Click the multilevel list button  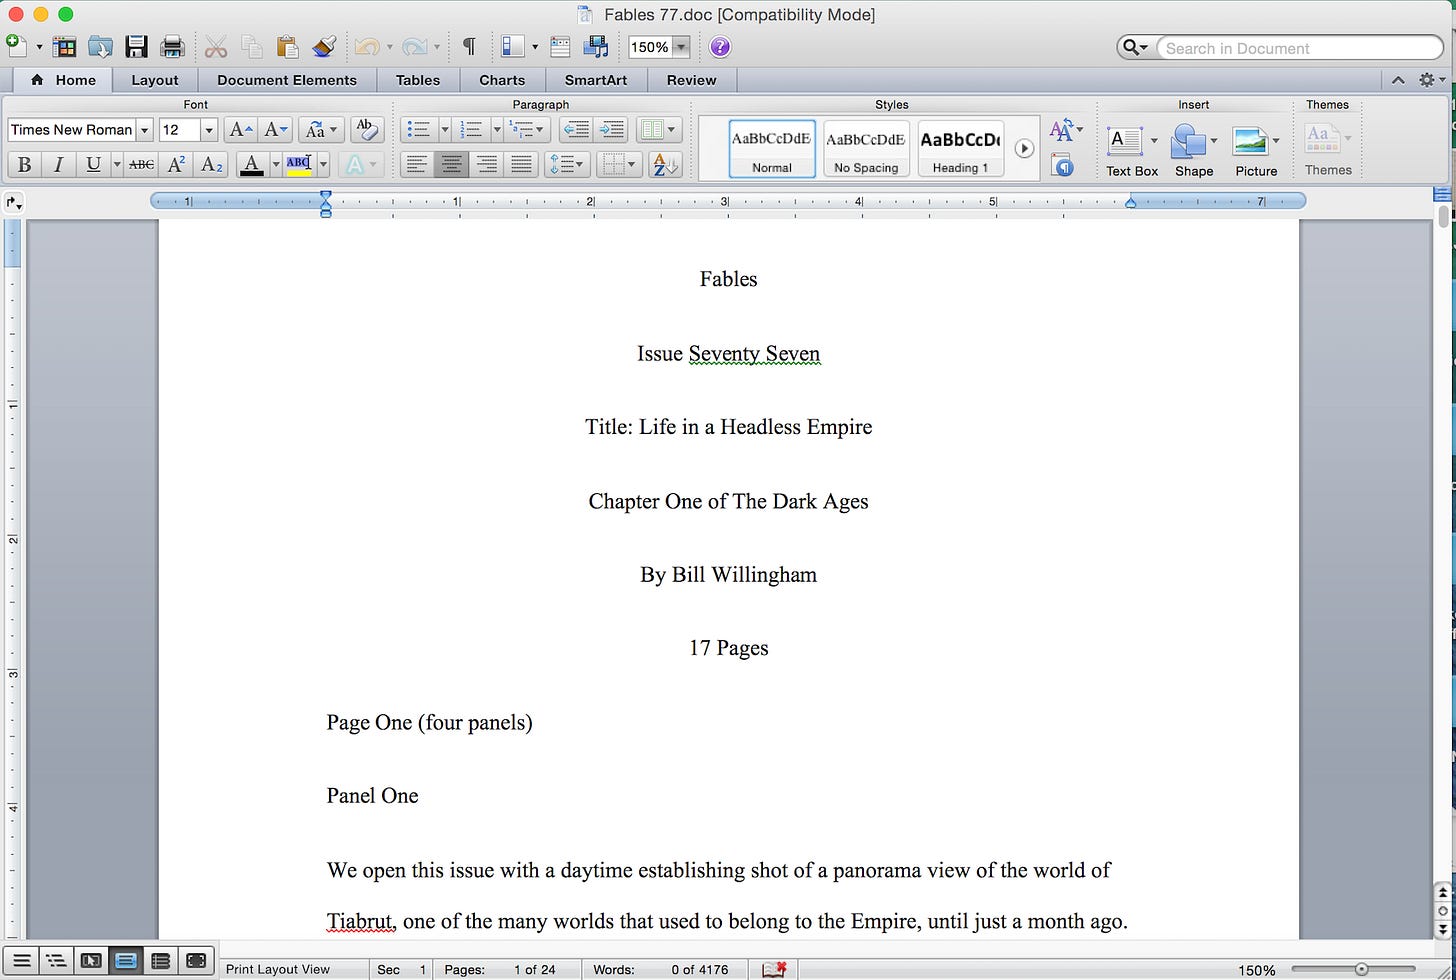(527, 130)
